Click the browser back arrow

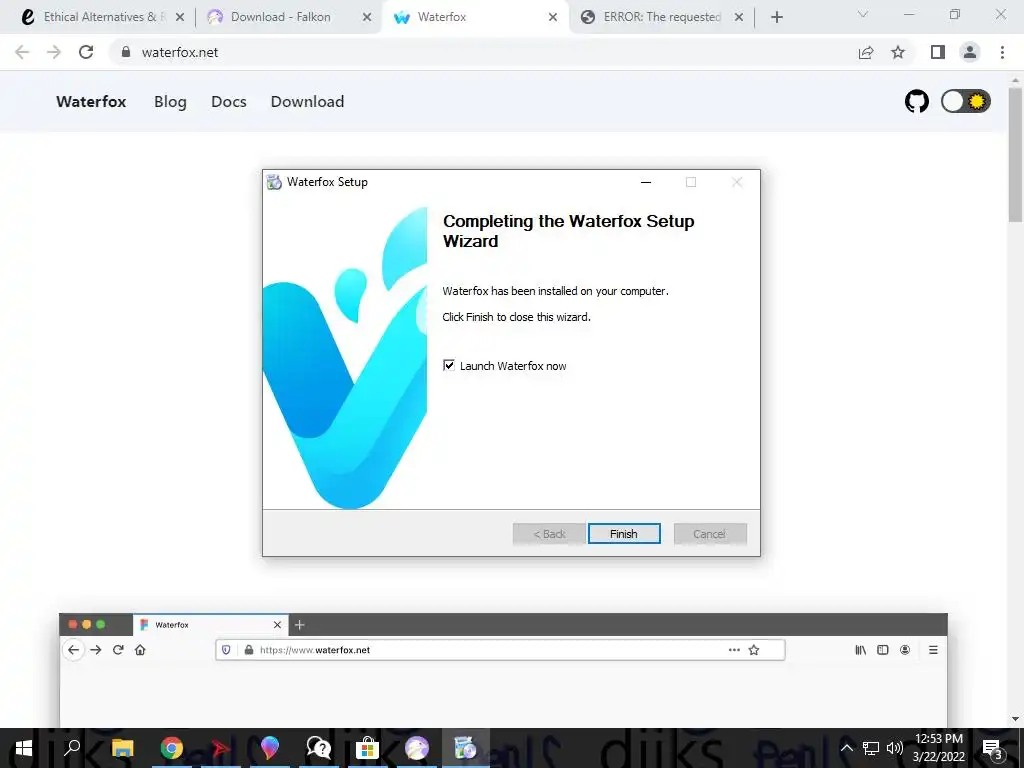click(x=22, y=52)
